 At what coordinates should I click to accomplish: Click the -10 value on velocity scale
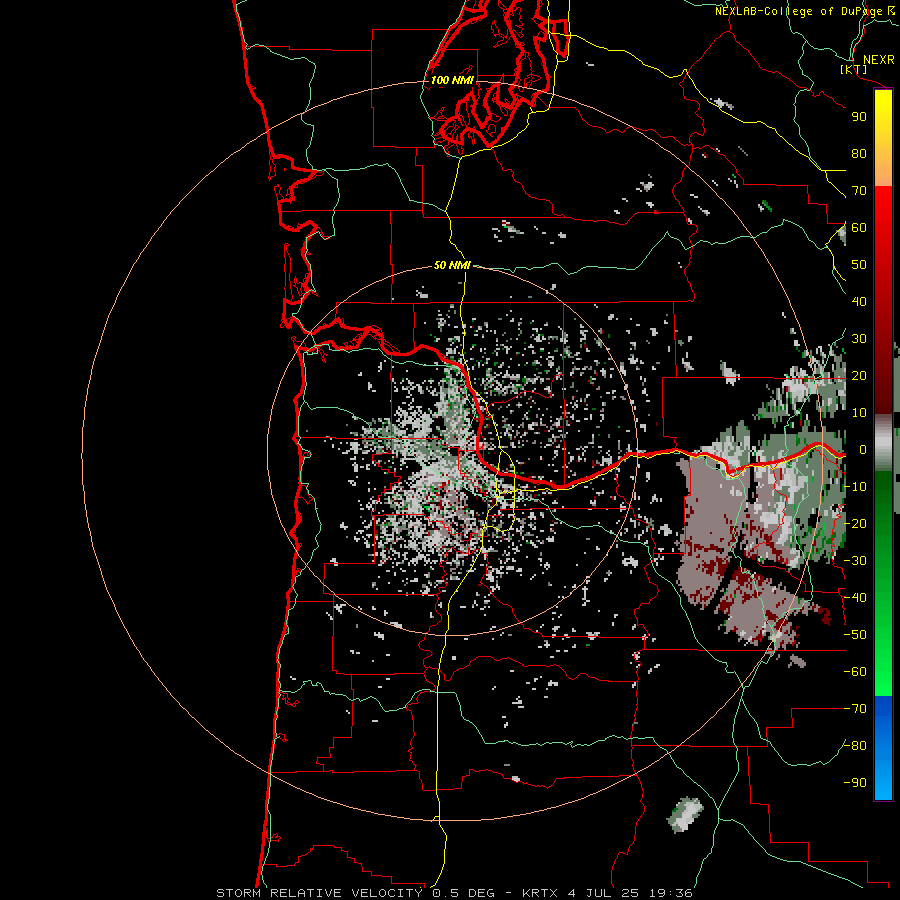[855, 487]
